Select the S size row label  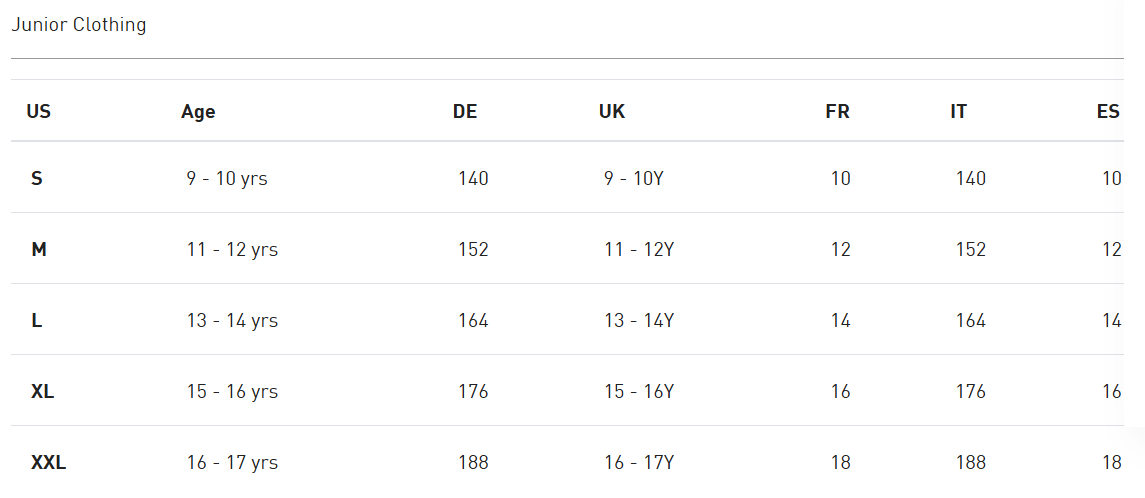[x=37, y=178]
